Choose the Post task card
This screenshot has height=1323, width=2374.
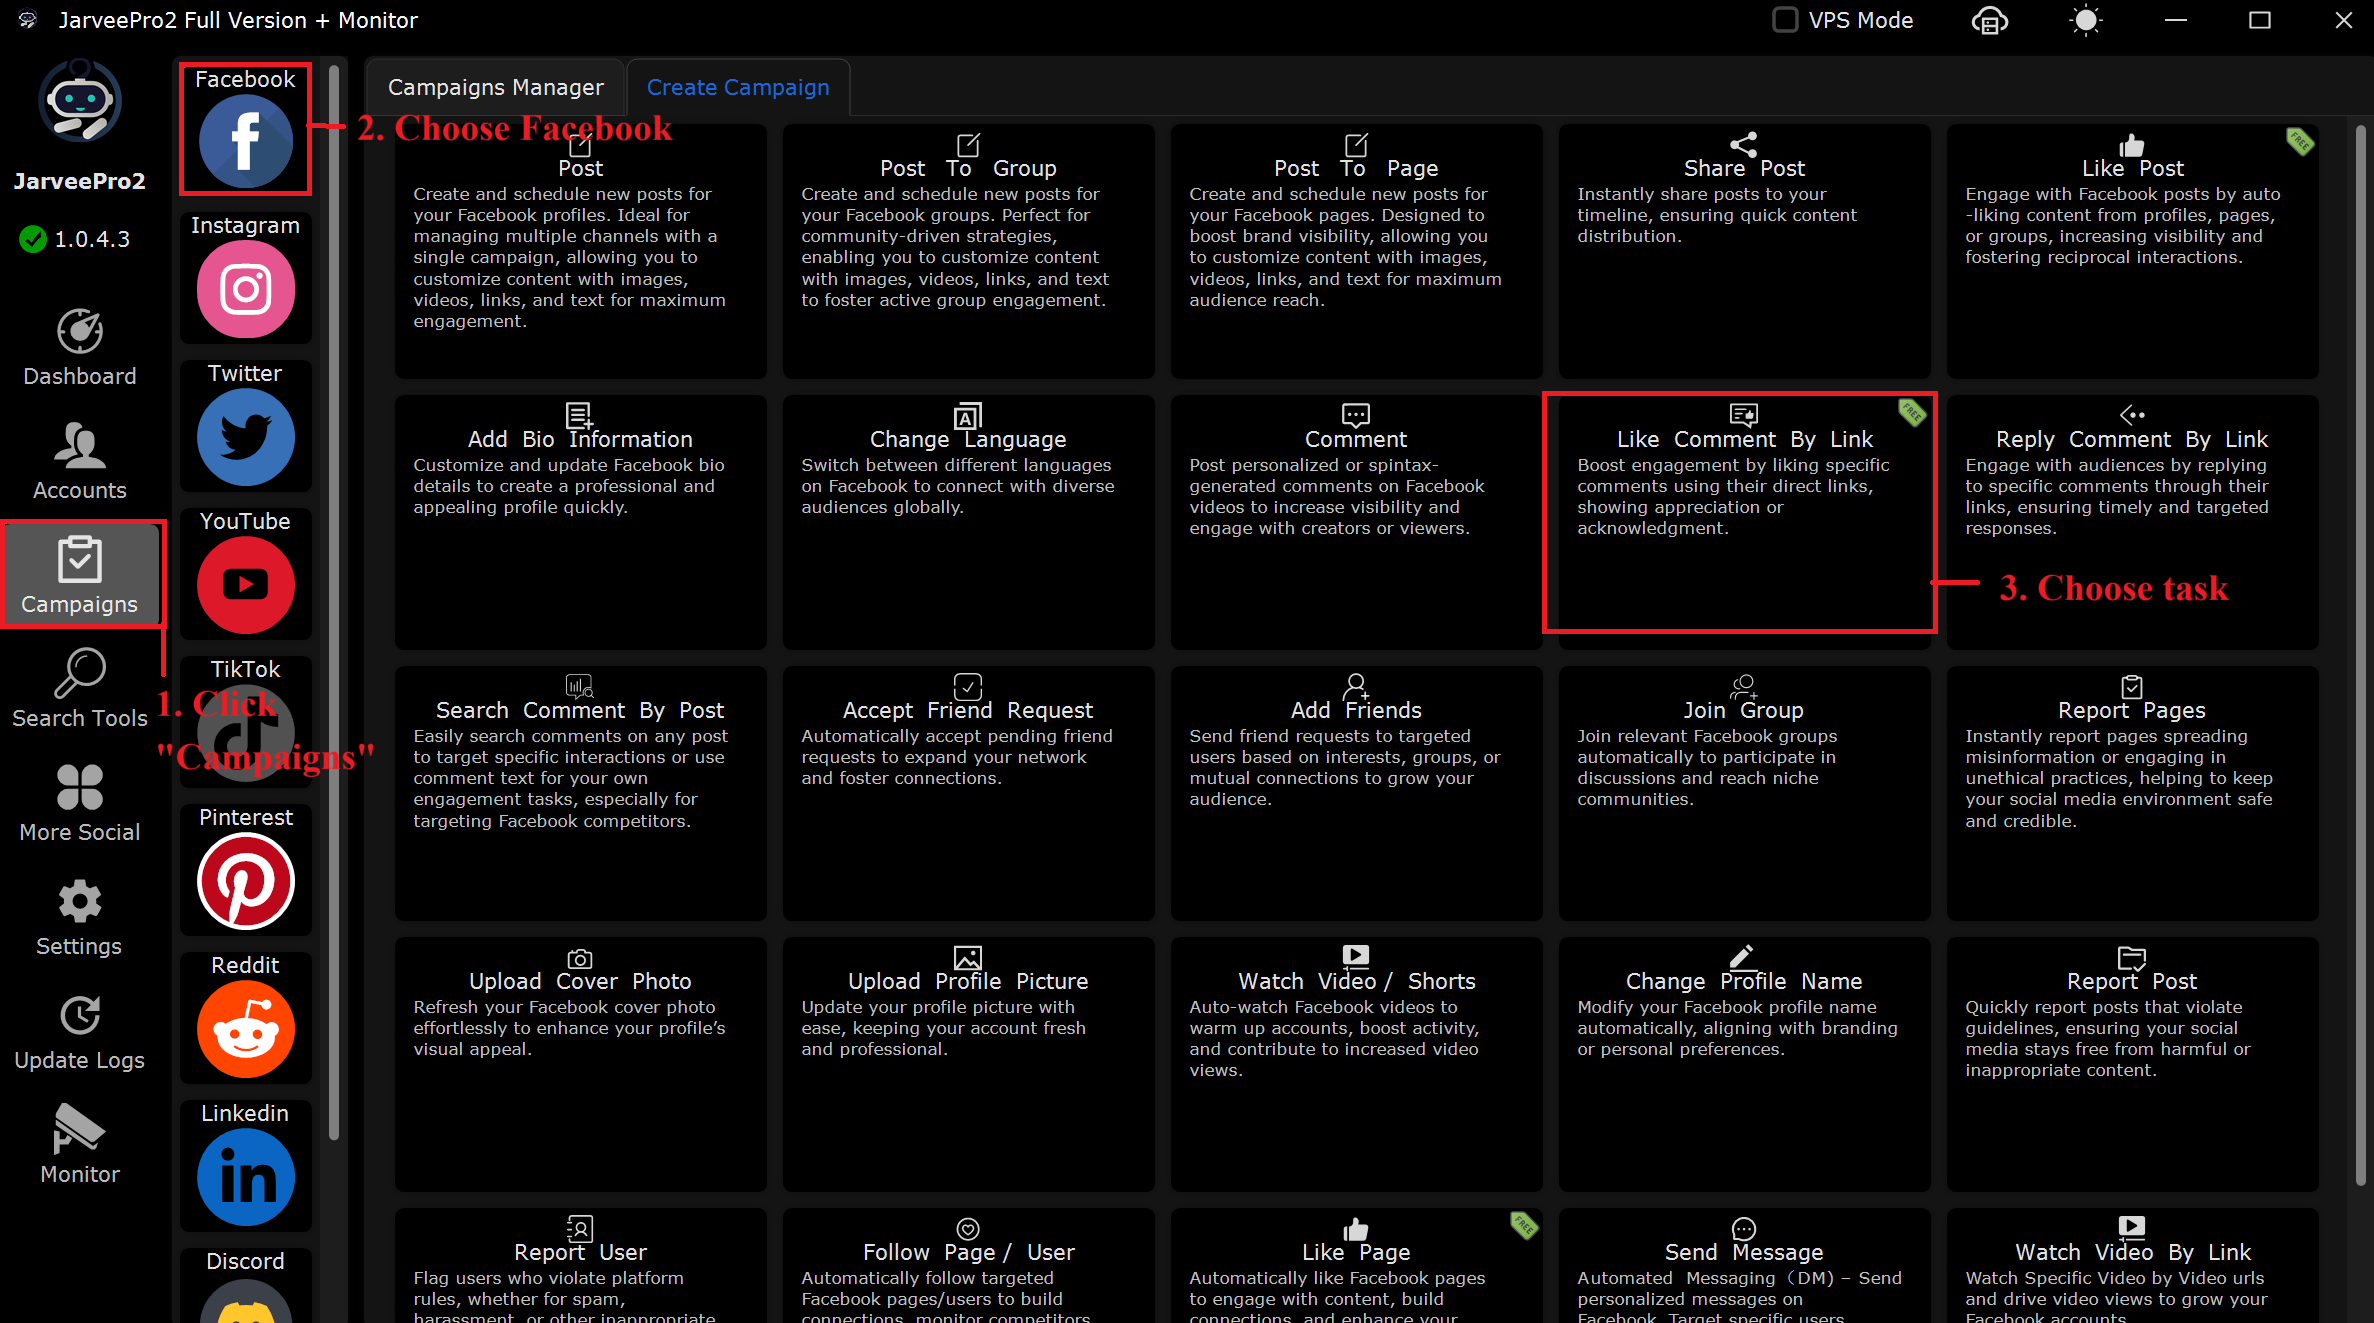580,251
